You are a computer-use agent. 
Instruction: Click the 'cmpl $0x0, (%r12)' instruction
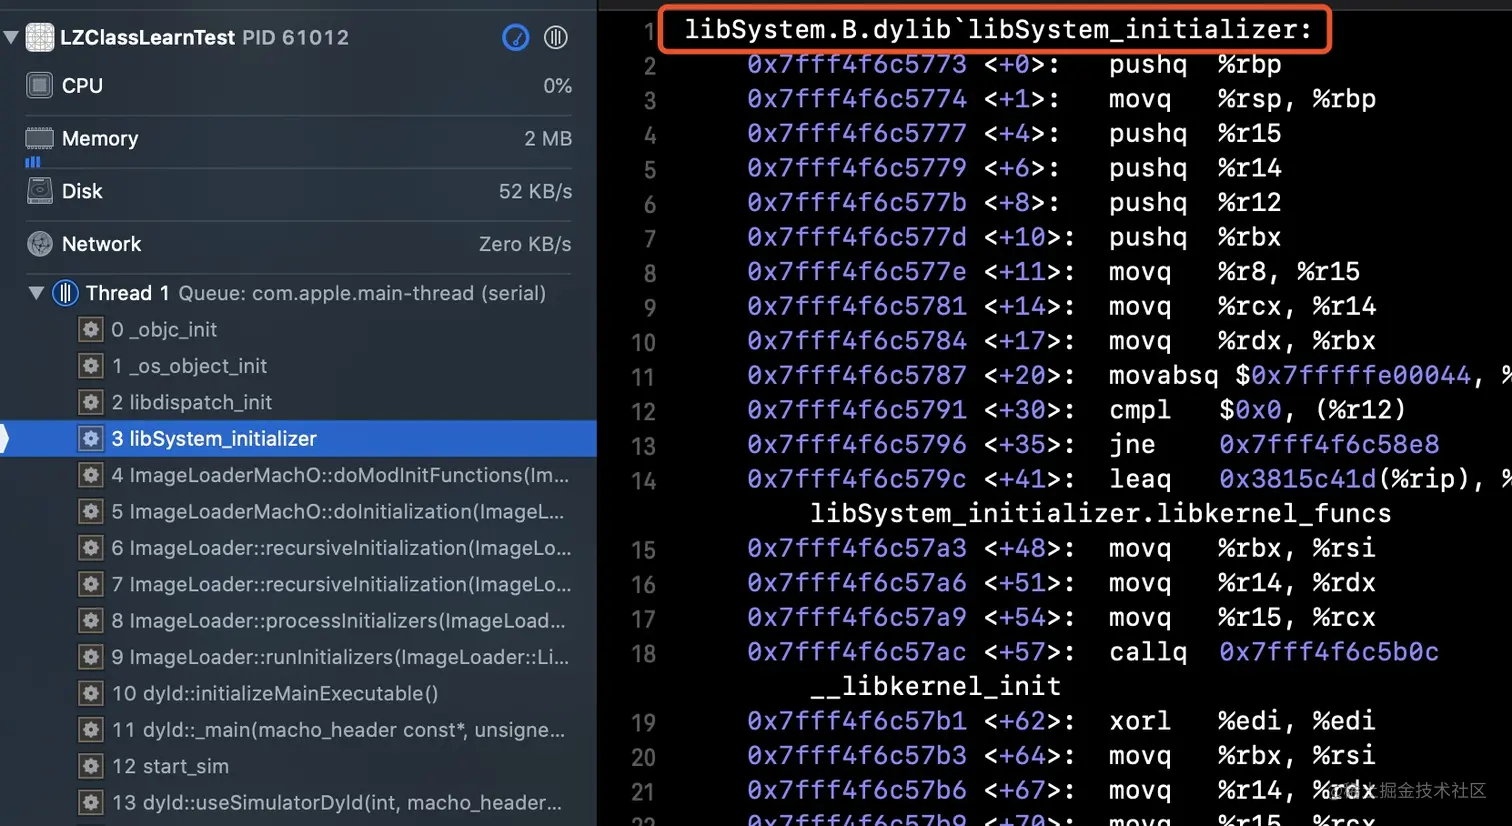pos(1258,410)
